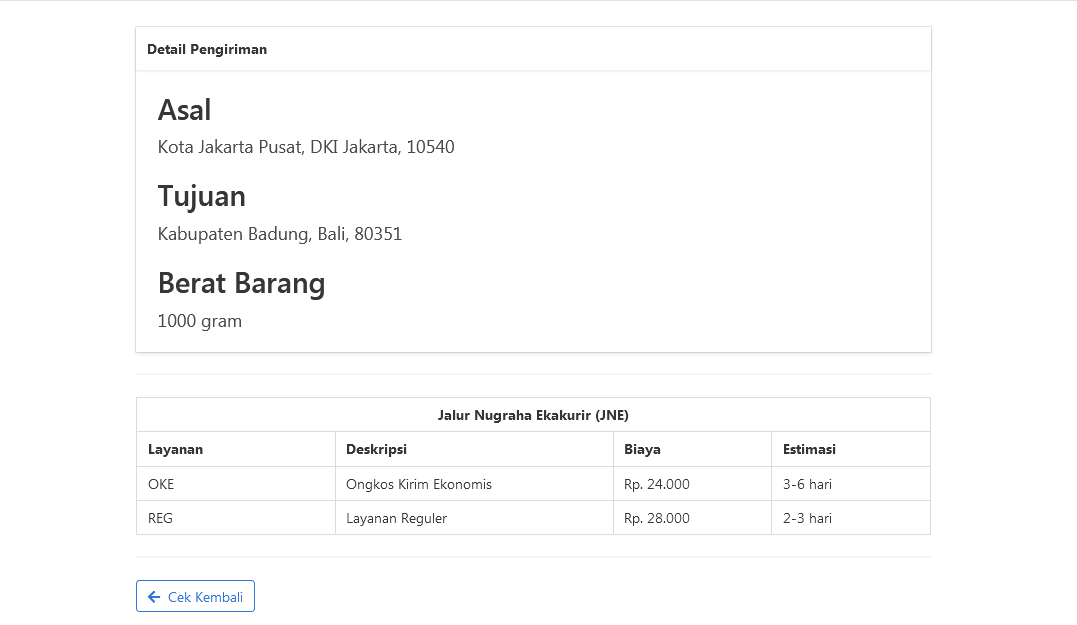1077x625 pixels.
Task: Click the Jalur Nugraha Ekakurir table title
Action: click(x=533, y=414)
